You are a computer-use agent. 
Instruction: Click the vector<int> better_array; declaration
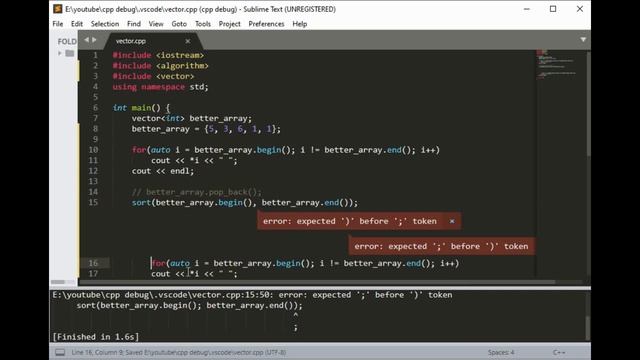(x=192, y=118)
